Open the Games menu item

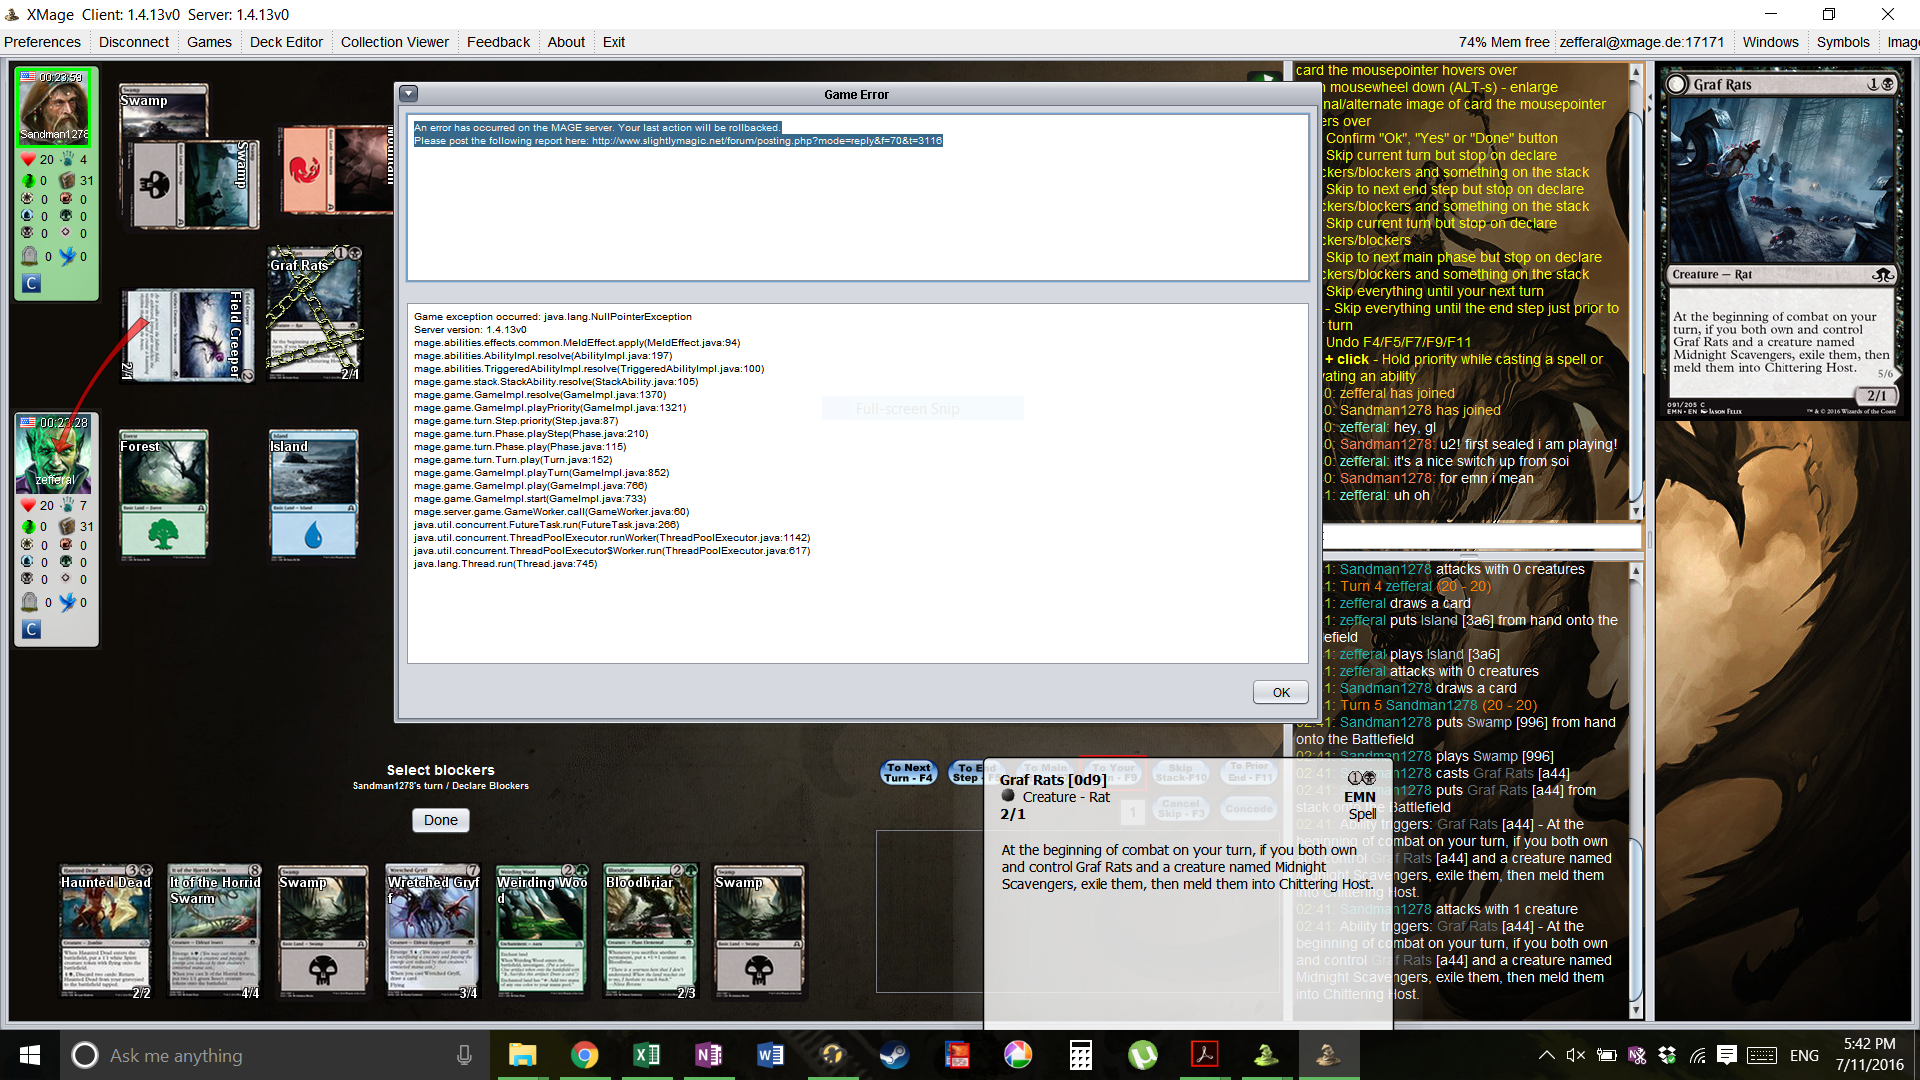pyautogui.click(x=209, y=42)
